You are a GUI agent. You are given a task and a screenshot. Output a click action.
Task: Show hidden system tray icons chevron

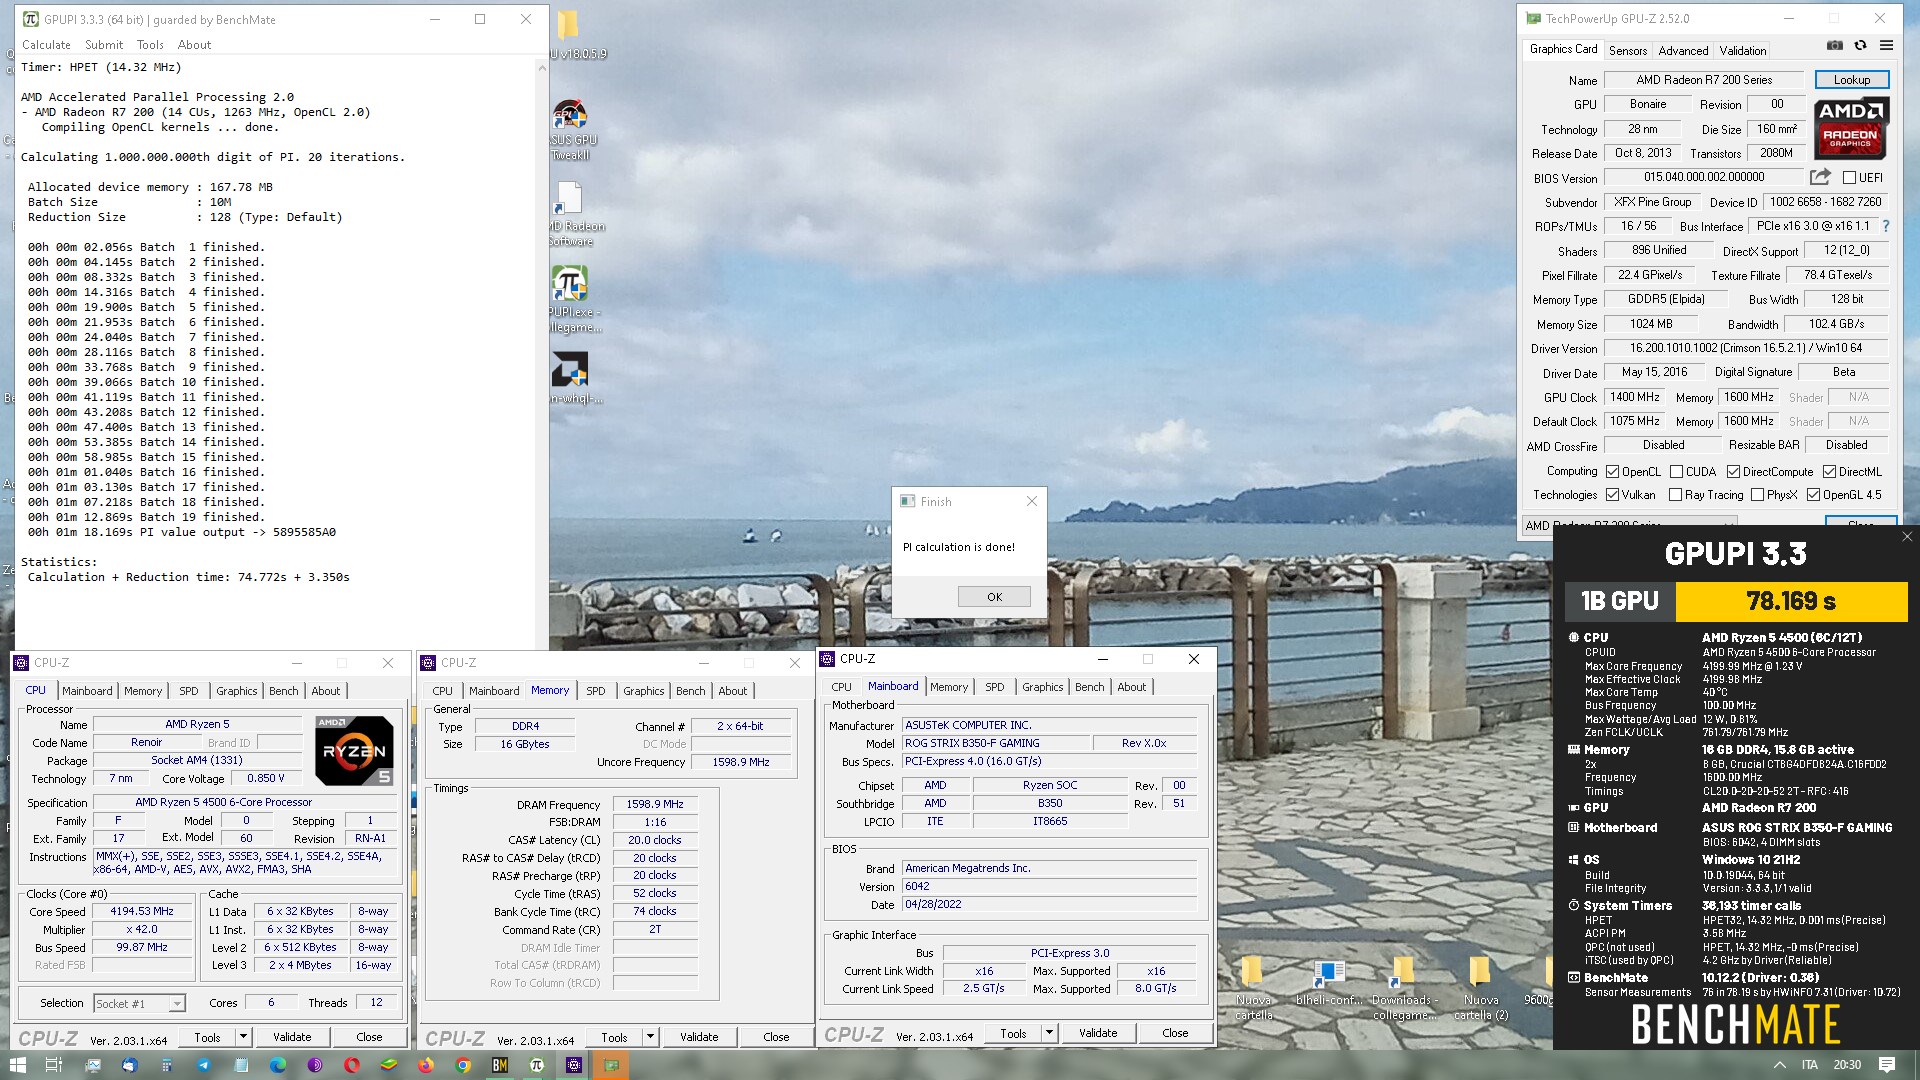click(x=1779, y=1065)
